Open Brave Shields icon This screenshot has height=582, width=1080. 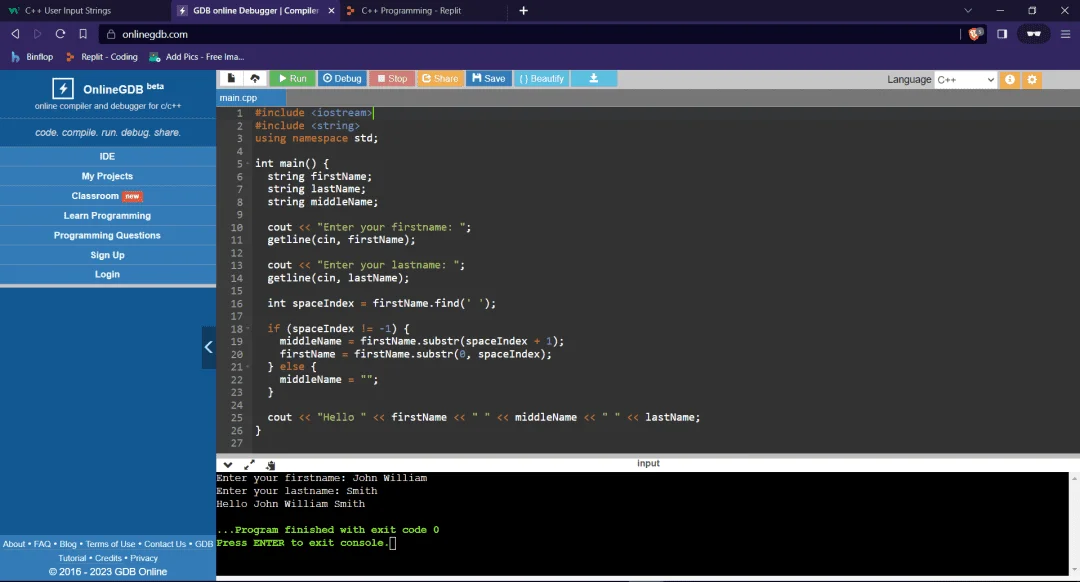click(975, 34)
